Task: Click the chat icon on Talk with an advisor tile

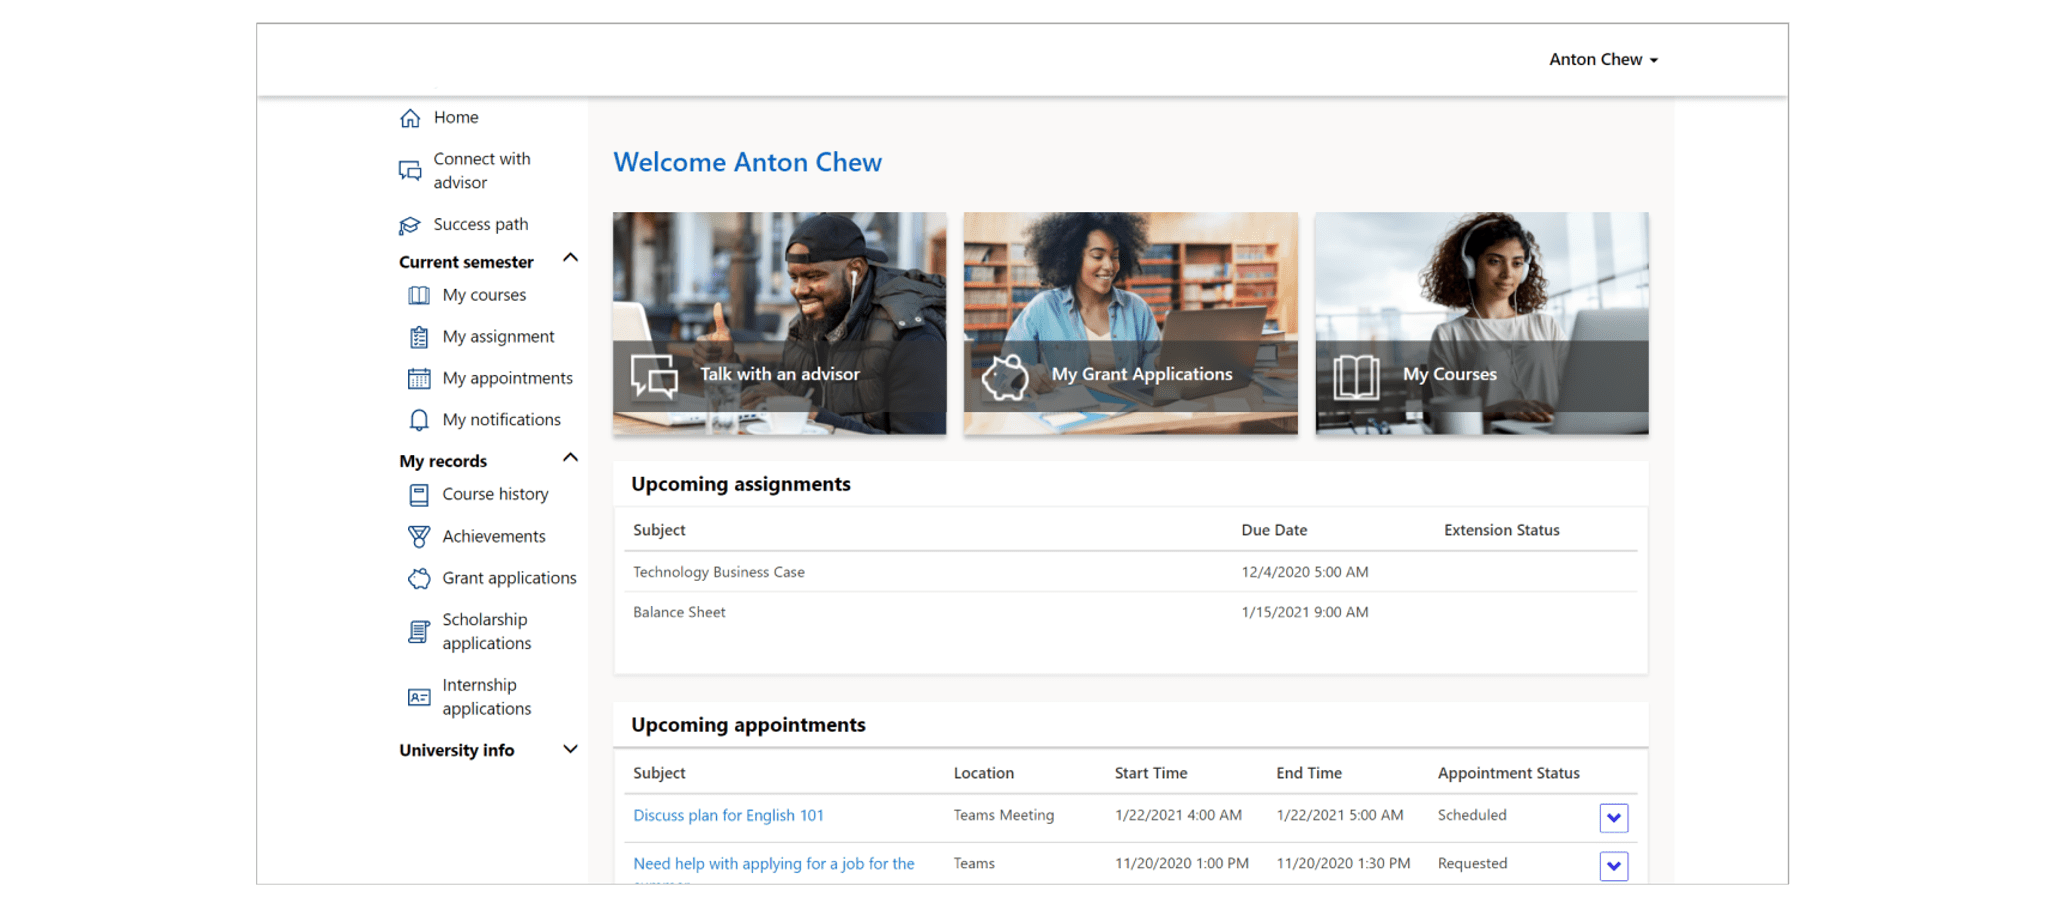Action: coord(654,377)
